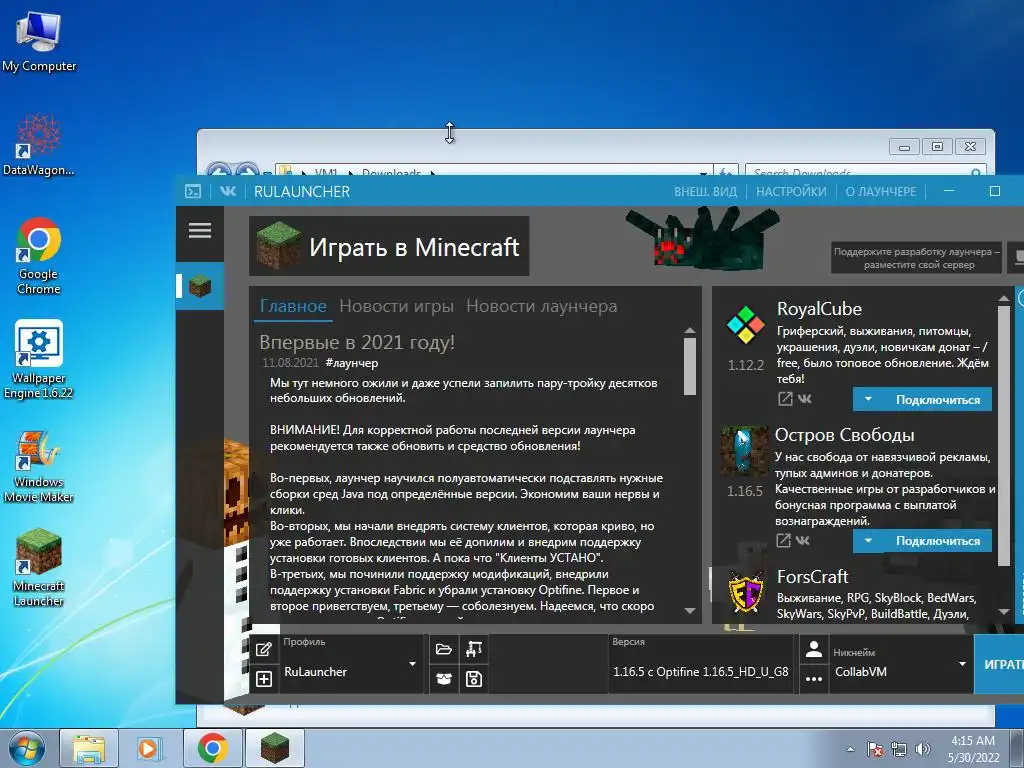Click the ForsCraft server logo
This screenshot has height=768, width=1024.
click(746, 592)
